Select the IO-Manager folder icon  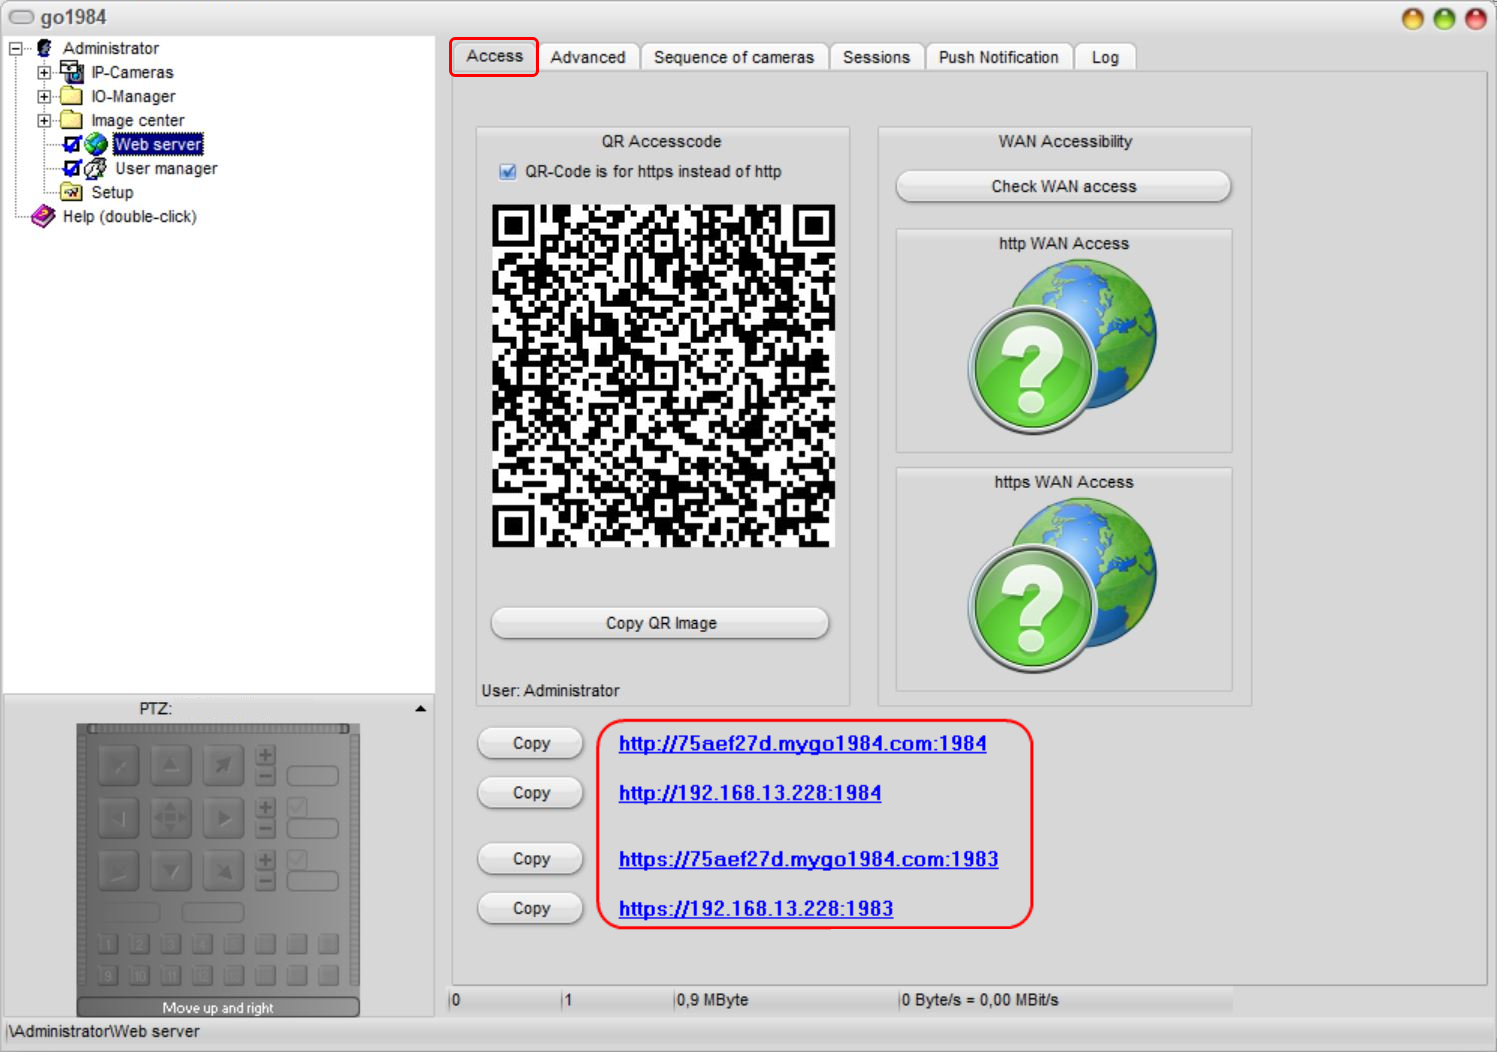pos(71,96)
